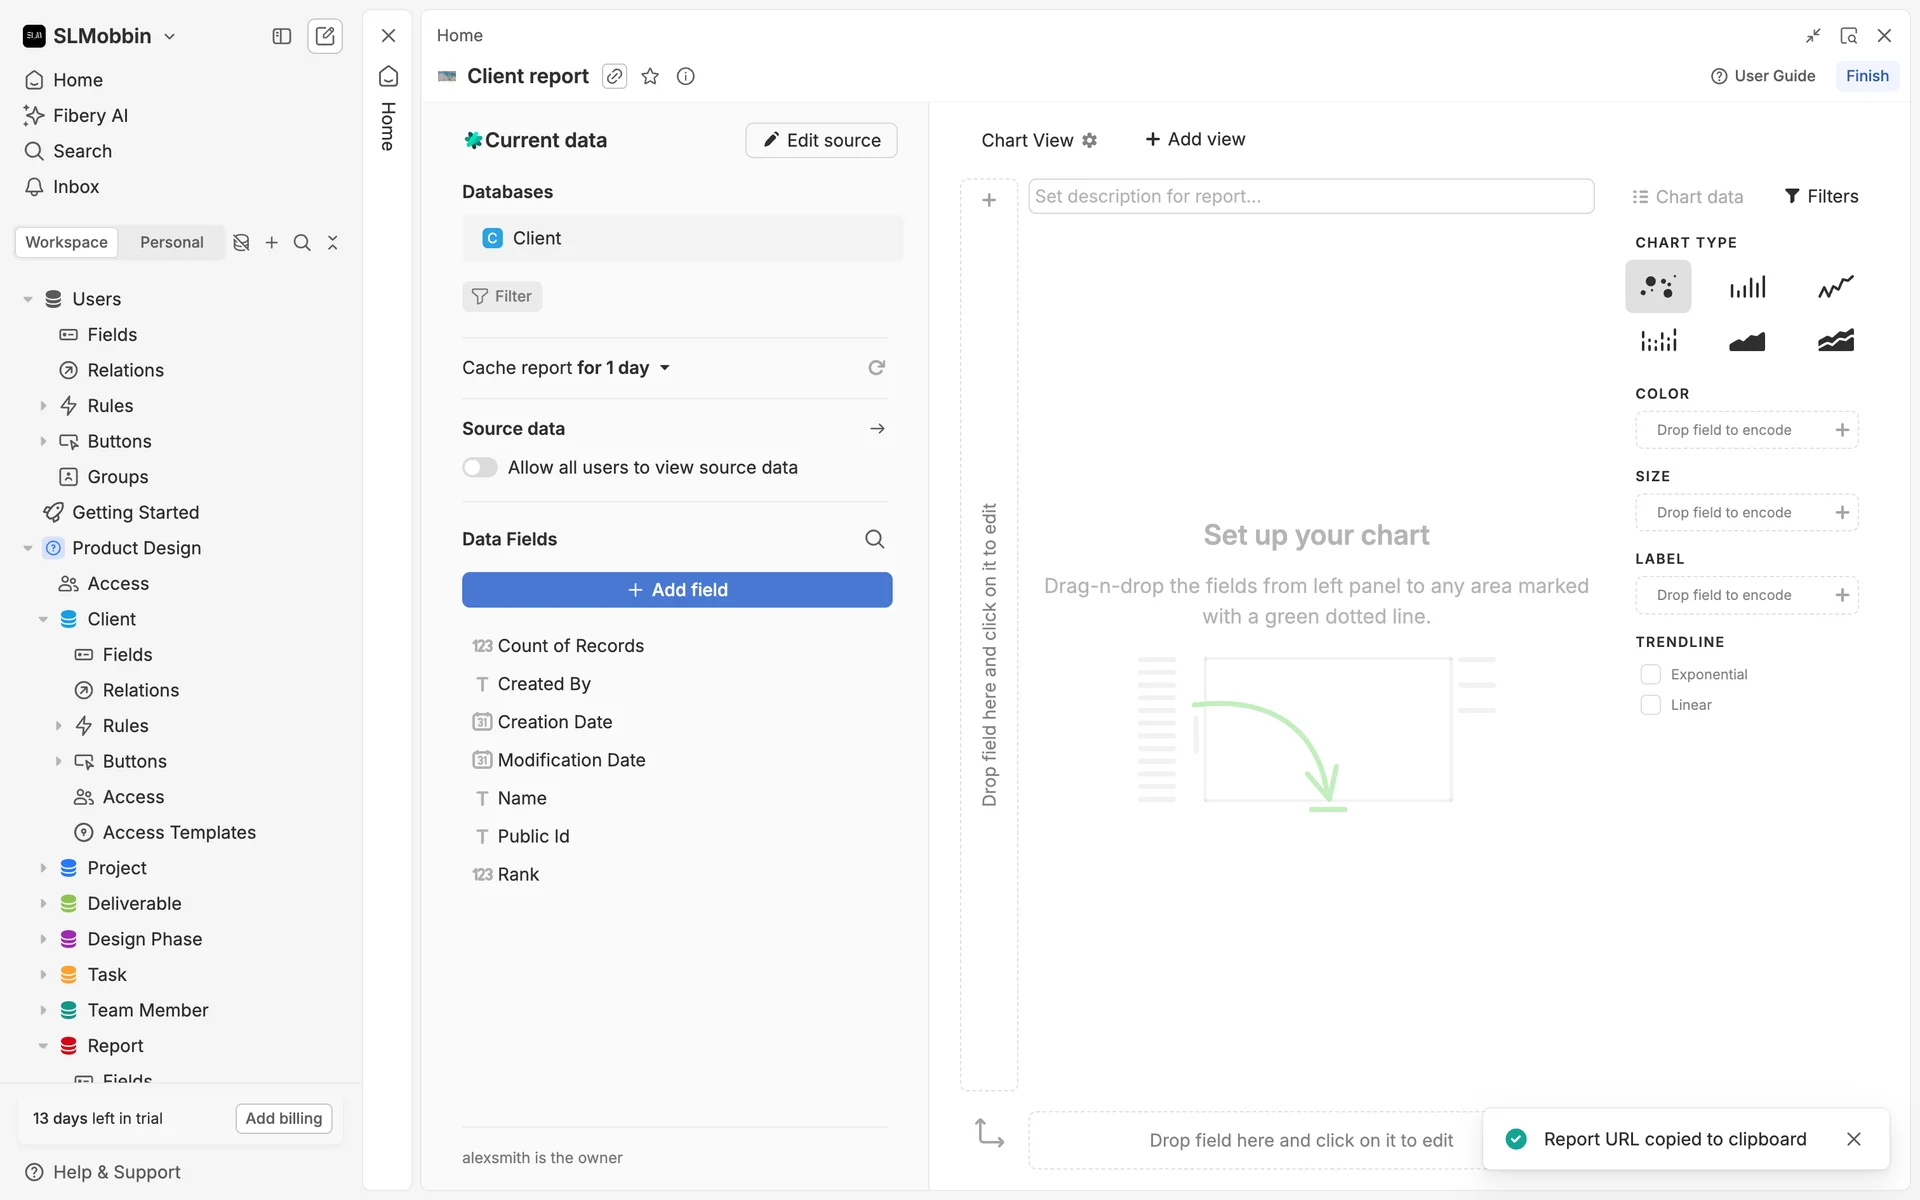
Task: Click the Add field button
Action: pyautogui.click(x=677, y=590)
